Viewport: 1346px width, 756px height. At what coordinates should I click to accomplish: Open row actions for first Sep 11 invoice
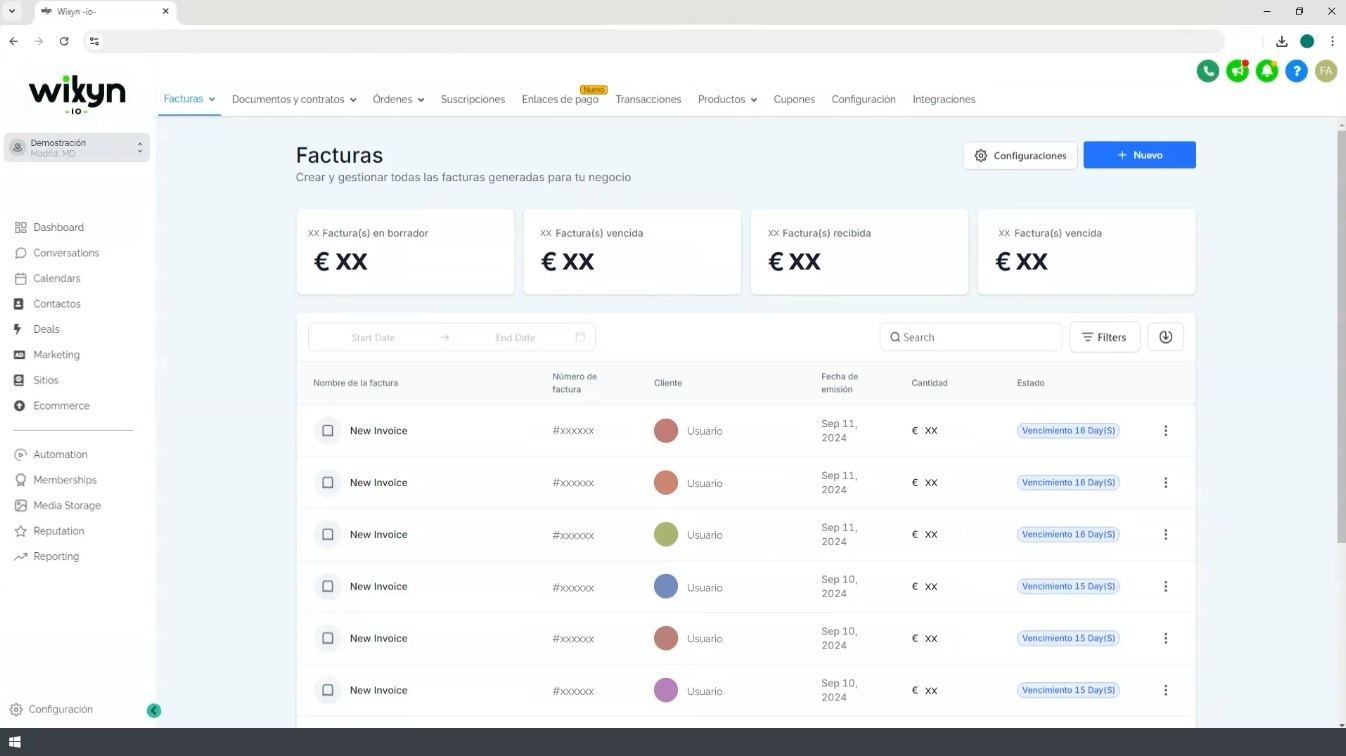pyautogui.click(x=1166, y=431)
